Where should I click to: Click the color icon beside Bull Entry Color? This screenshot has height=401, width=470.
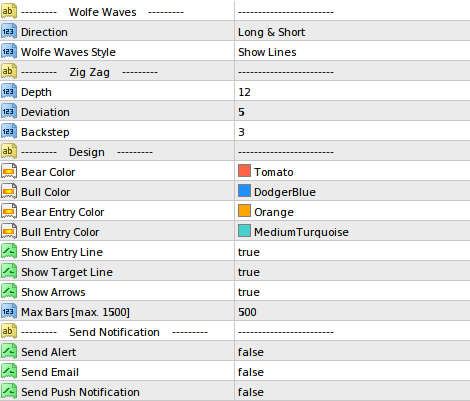[x=9, y=231]
